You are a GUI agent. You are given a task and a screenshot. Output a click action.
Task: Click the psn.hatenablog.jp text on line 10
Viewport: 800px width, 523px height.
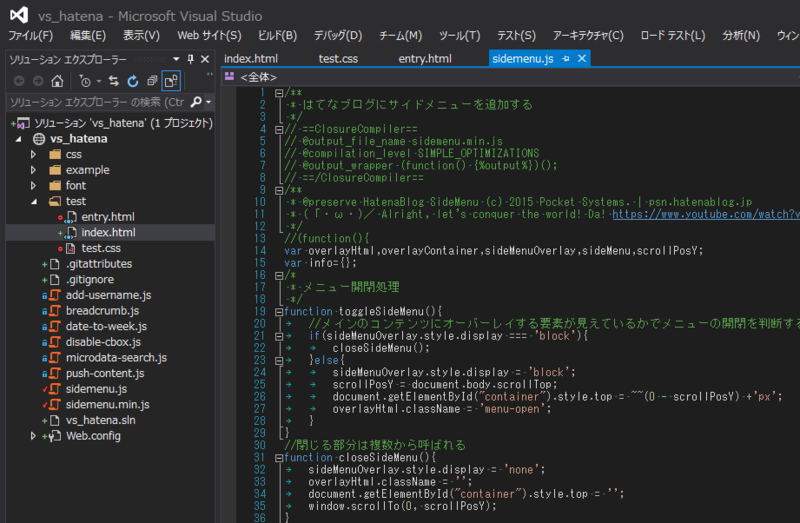(x=701, y=202)
